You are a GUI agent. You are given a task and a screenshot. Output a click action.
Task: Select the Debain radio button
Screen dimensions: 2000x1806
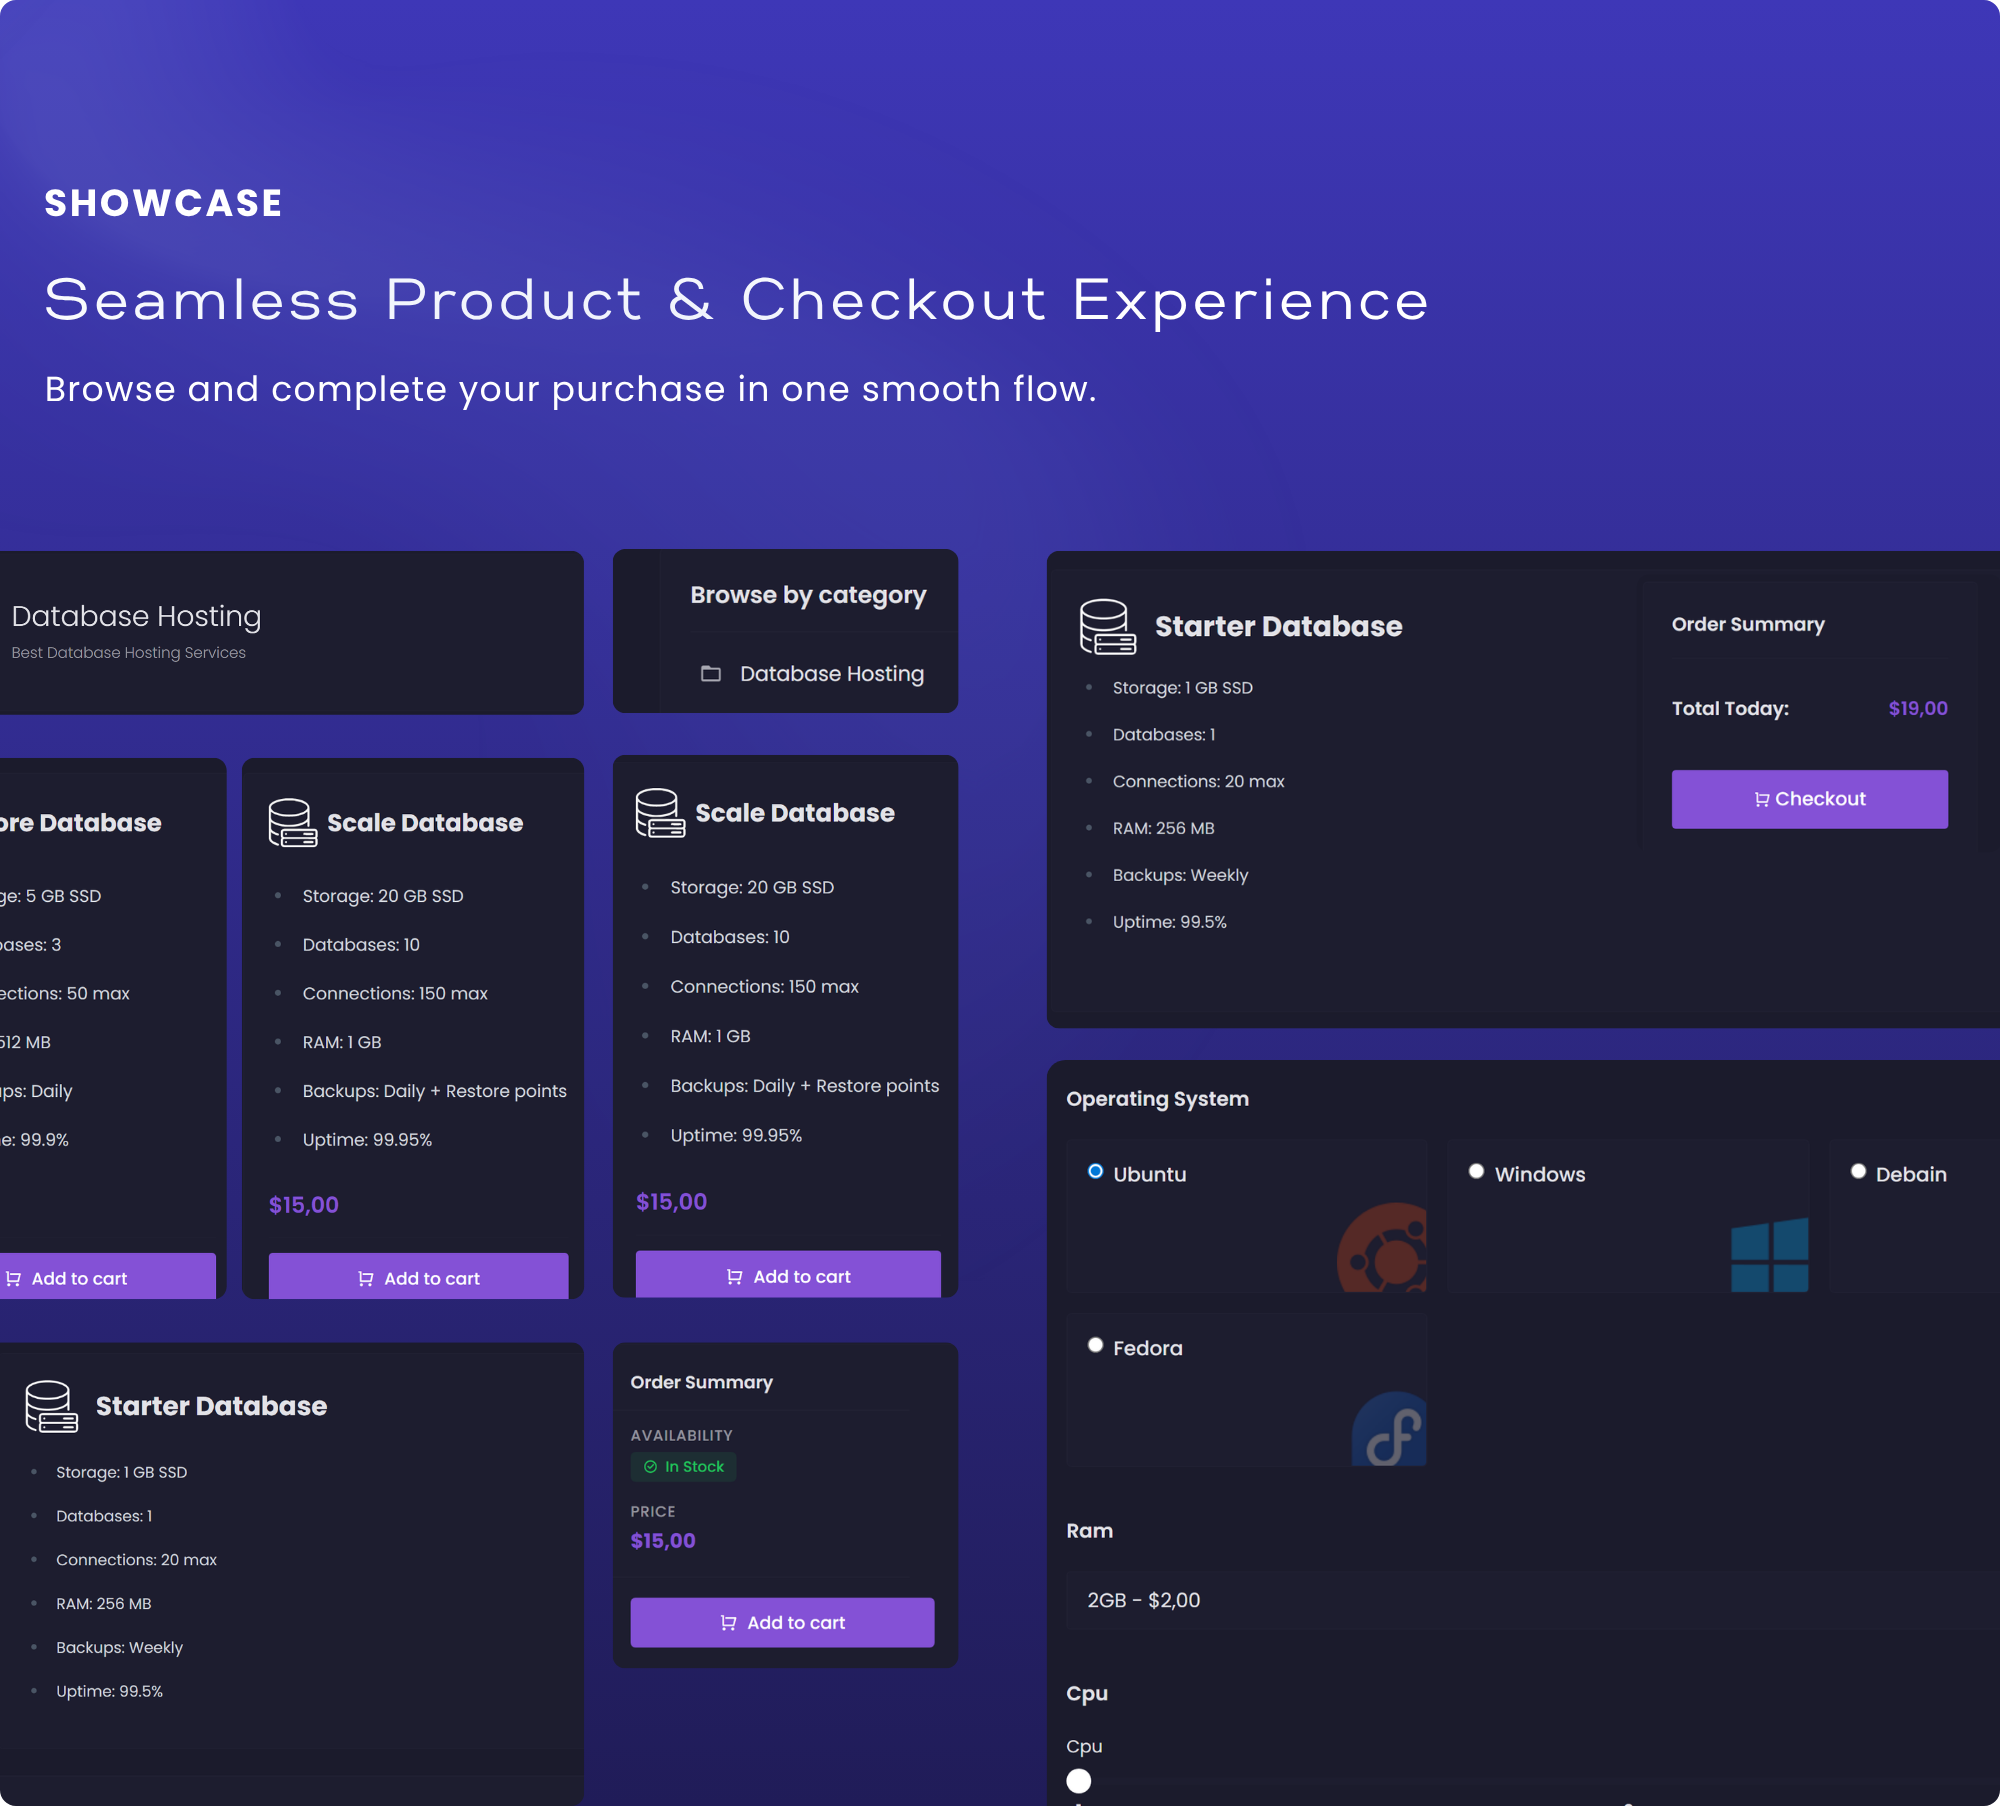[1858, 1172]
